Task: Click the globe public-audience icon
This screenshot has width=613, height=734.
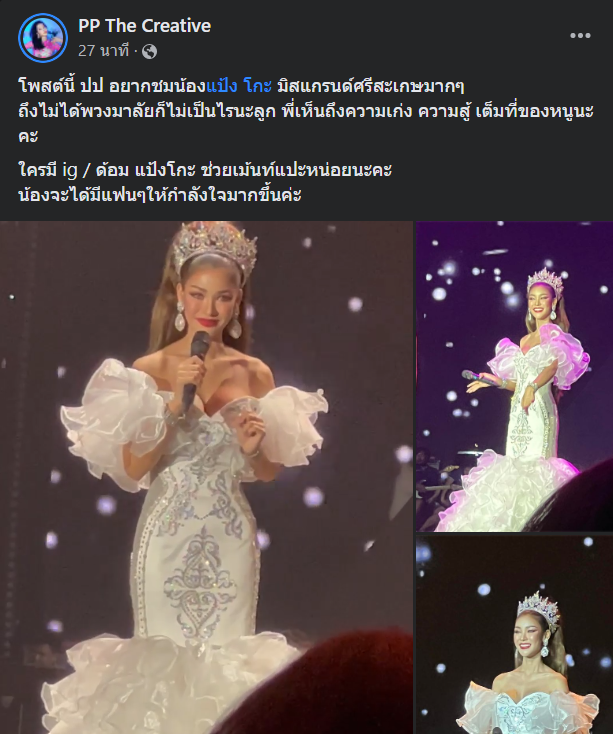Action: tap(149, 51)
